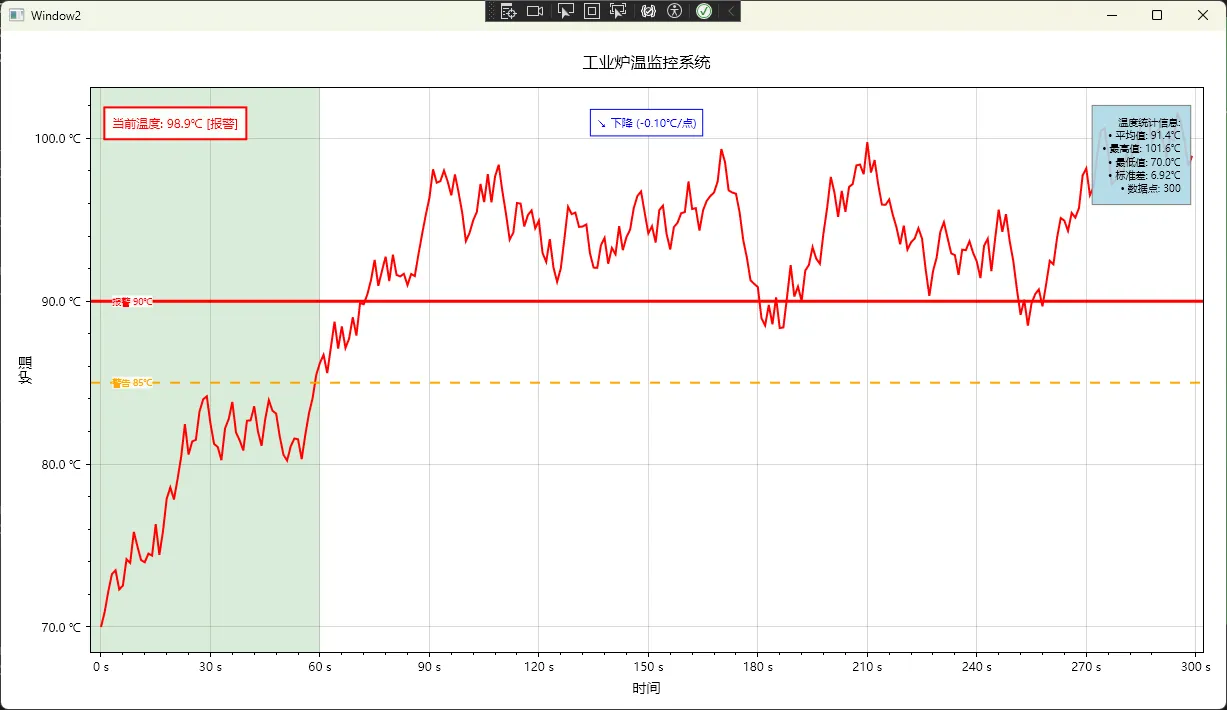The image size is (1227, 710).
Task: Click the Window2 app icon in title bar
Action: 16,15
